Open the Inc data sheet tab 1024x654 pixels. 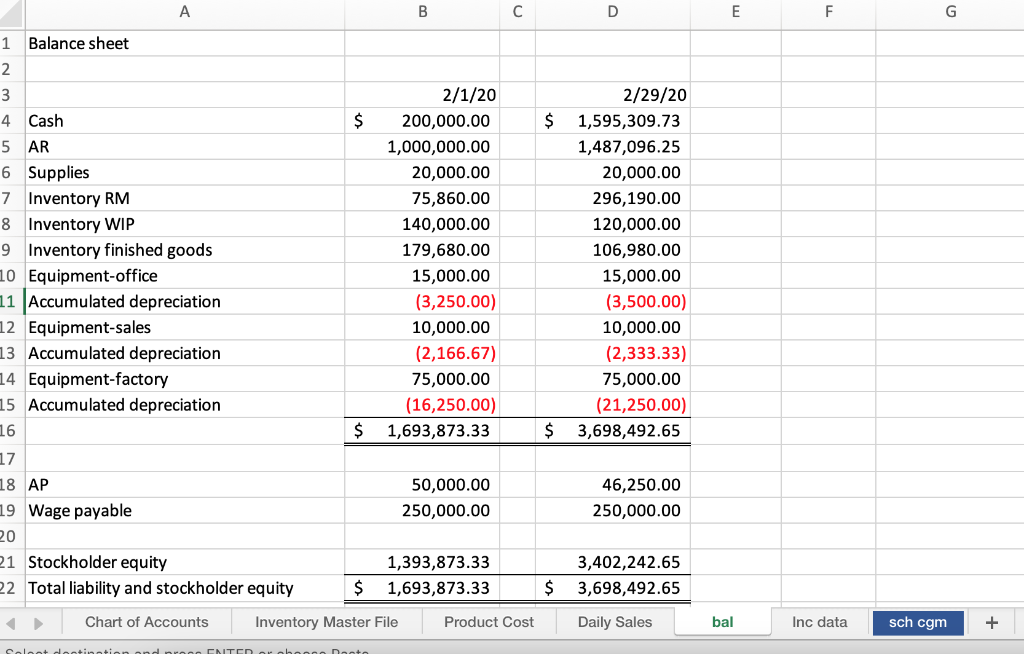point(820,622)
